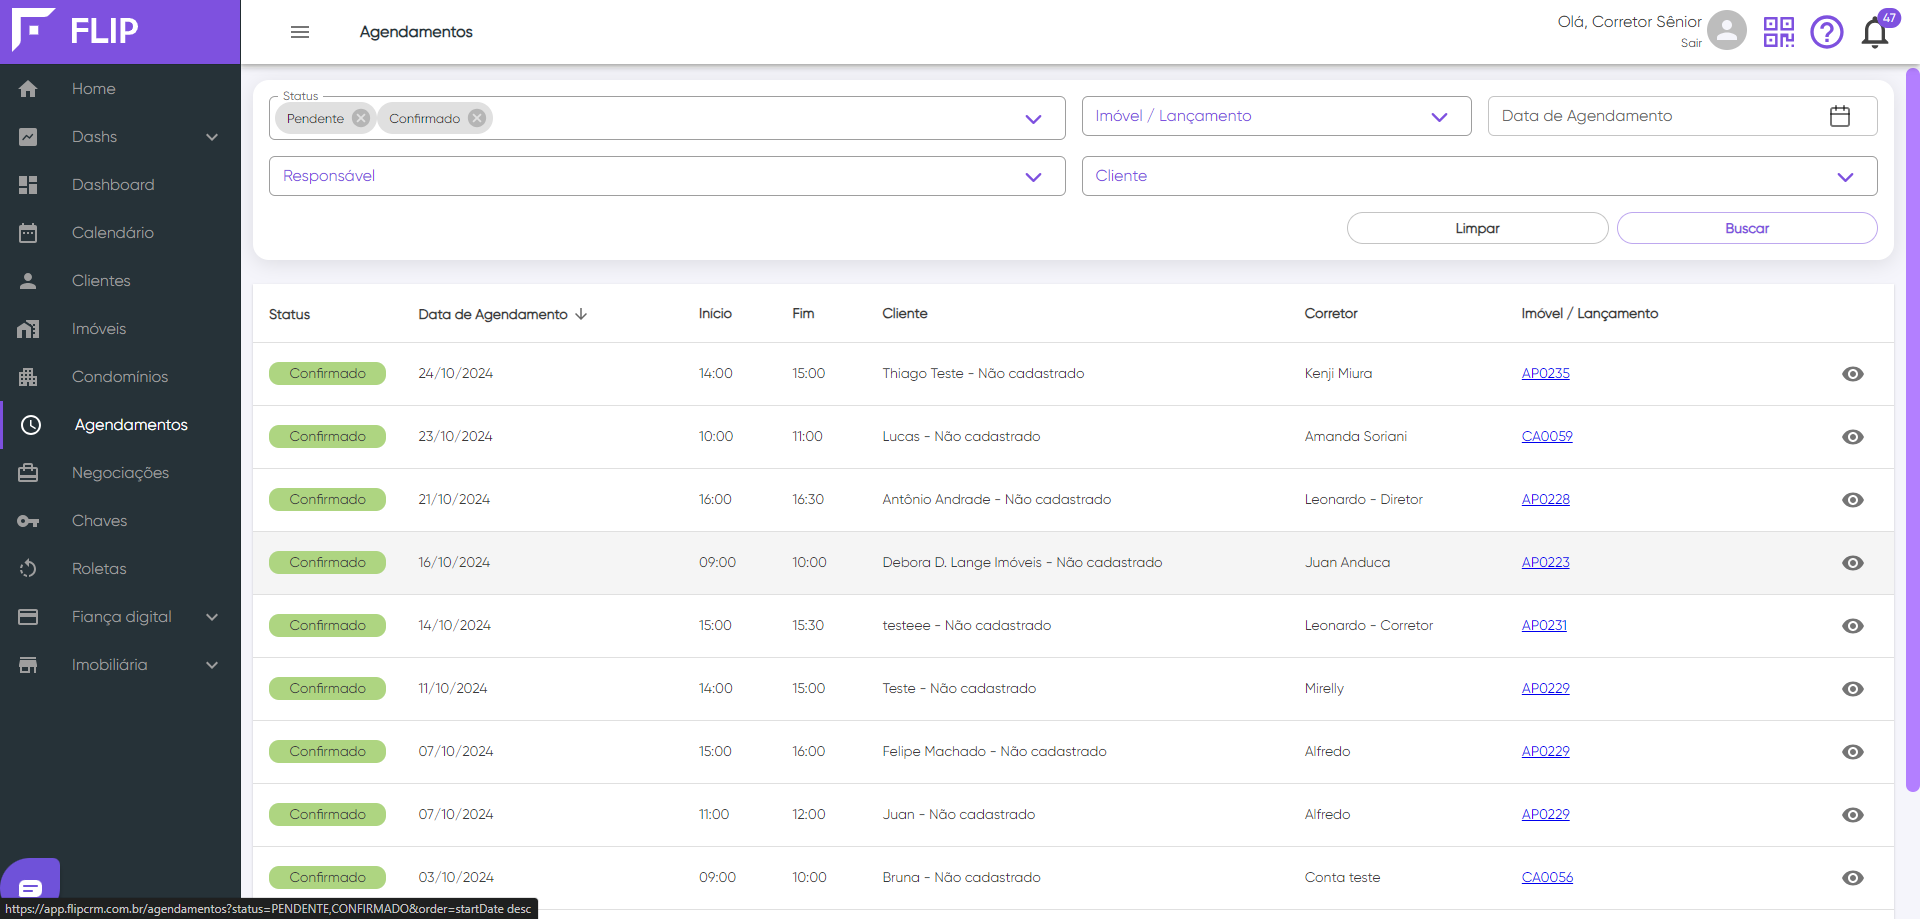
Task: Go to Home in sidebar
Action: coord(120,89)
